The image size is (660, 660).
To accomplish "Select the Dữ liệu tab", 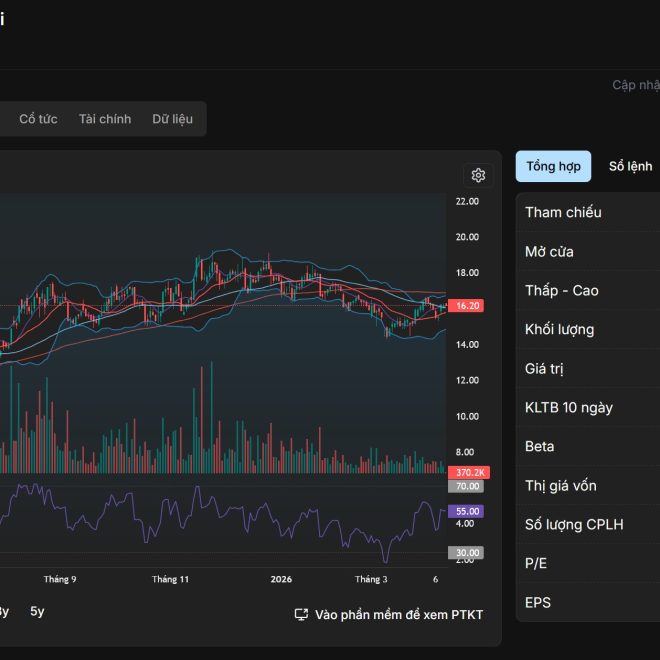I will [172, 119].
